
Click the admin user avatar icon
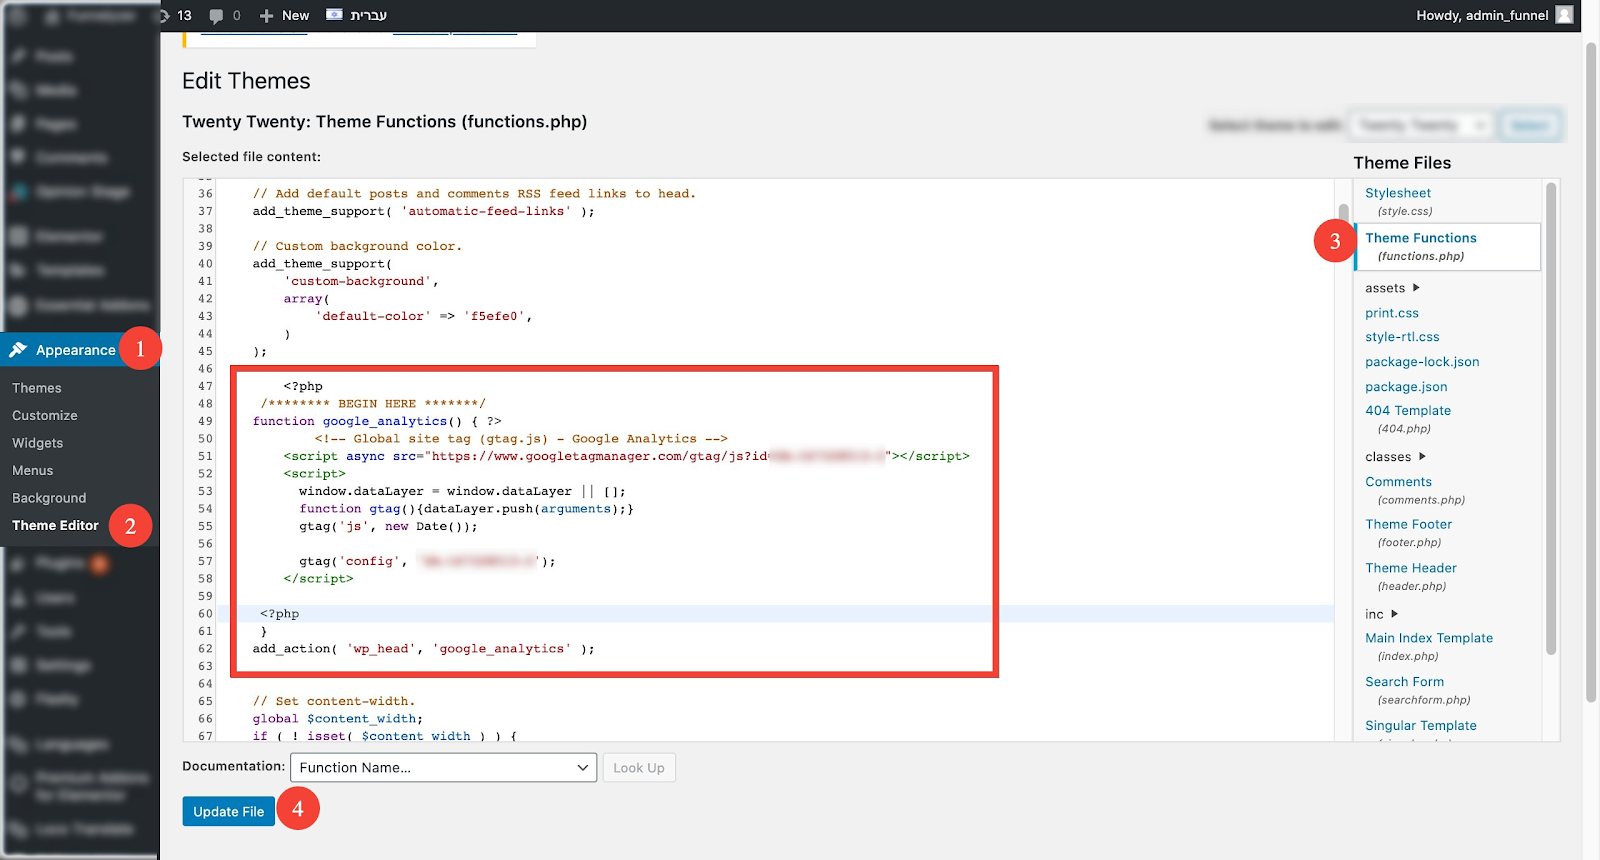1565,15
